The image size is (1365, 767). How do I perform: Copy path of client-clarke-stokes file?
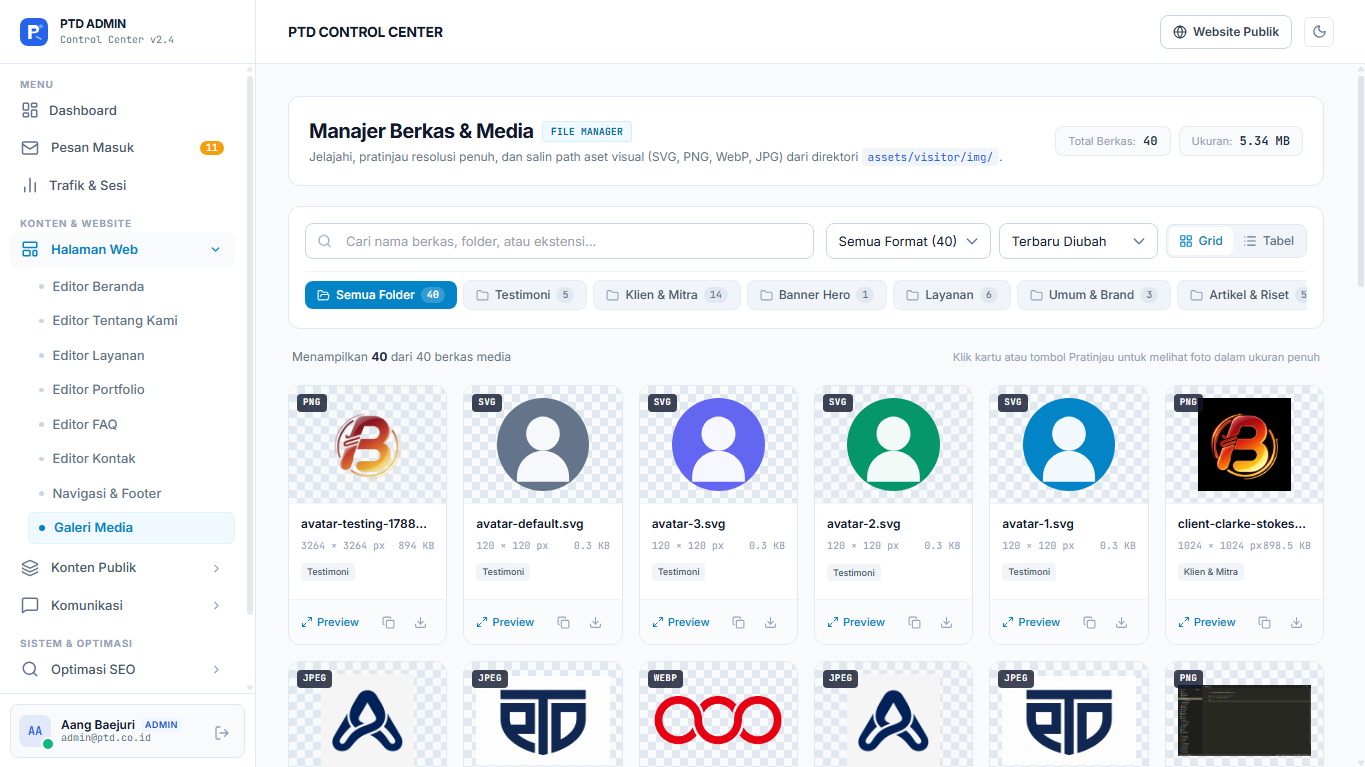click(1264, 622)
